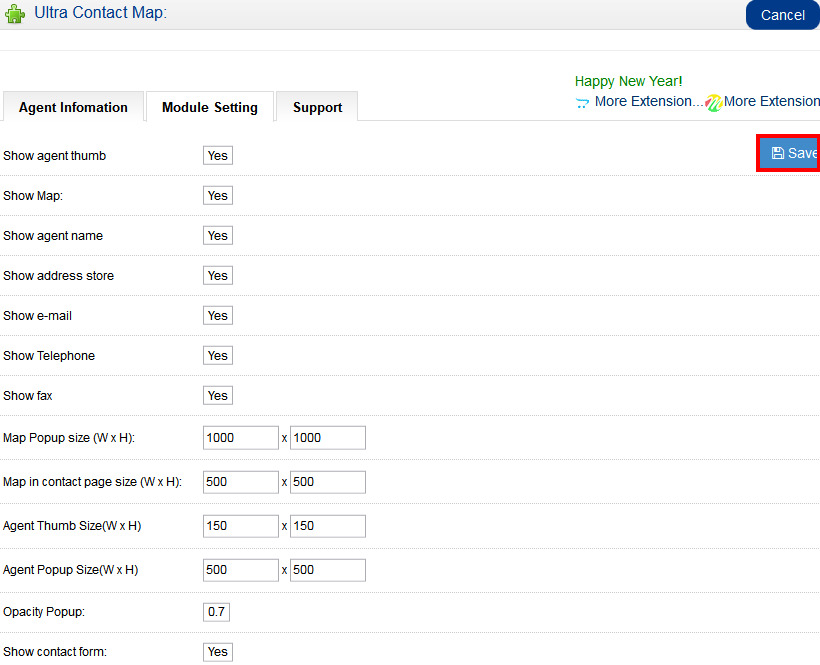The image size is (820, 665).
Task: Click the green puzzle icon beside Ultra Contact Map
Action: (x=15, y=14)
